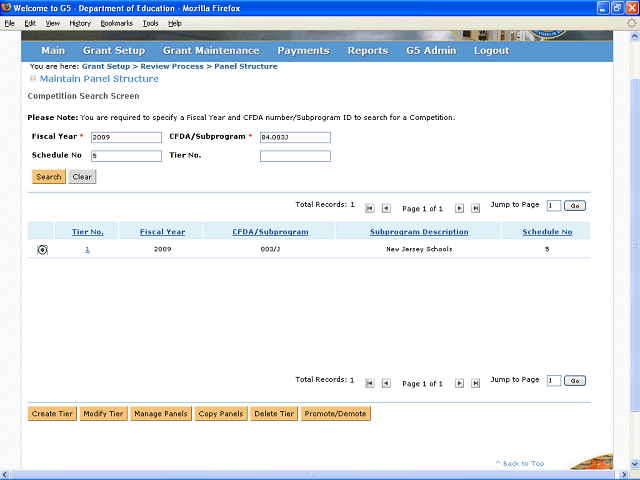The height and width of the screenshot is (480, 640).
Task: Collapse the Maintain Panel Structure section icon
Action: 33,78
